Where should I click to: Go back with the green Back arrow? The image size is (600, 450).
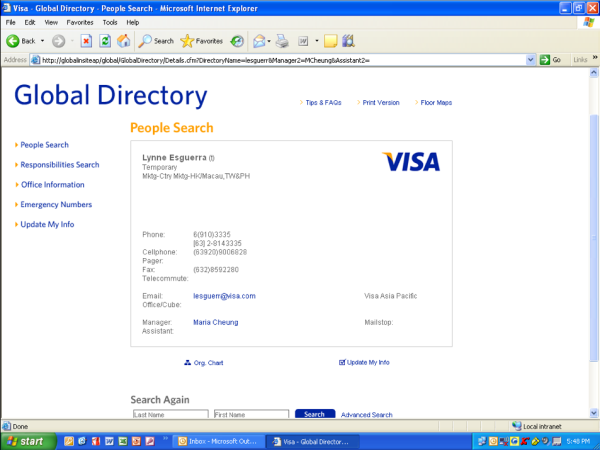point(21,41)
